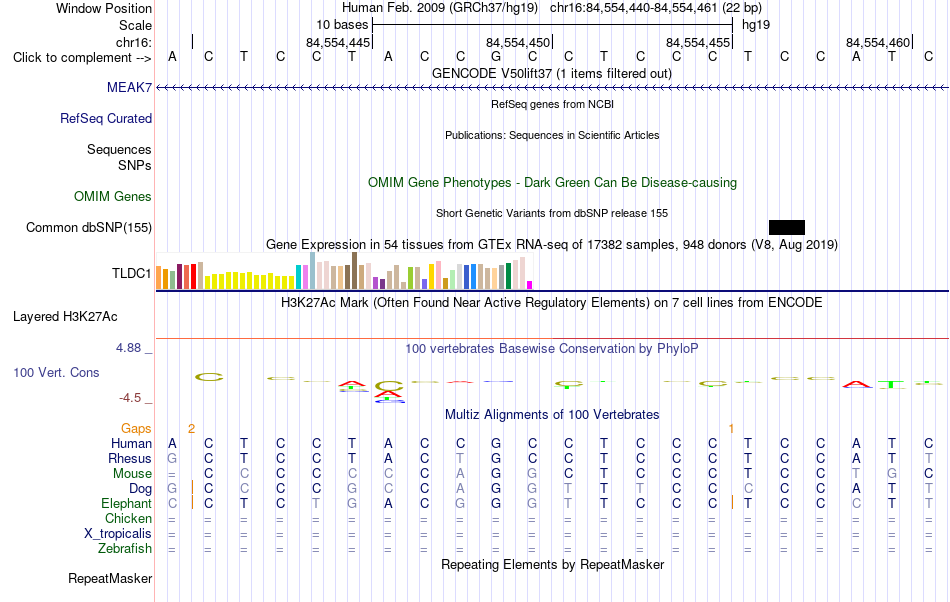Screen dimensions: 950x602
Task: Click the Rhesus species row label
Action: pos(130,458)
